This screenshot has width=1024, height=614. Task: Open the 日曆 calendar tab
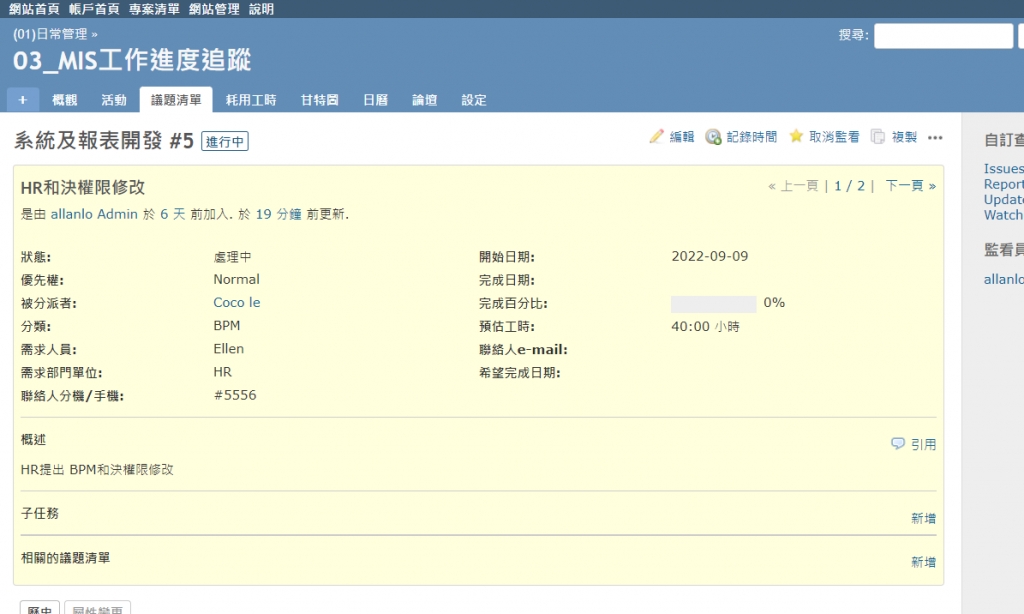point(375,100)
